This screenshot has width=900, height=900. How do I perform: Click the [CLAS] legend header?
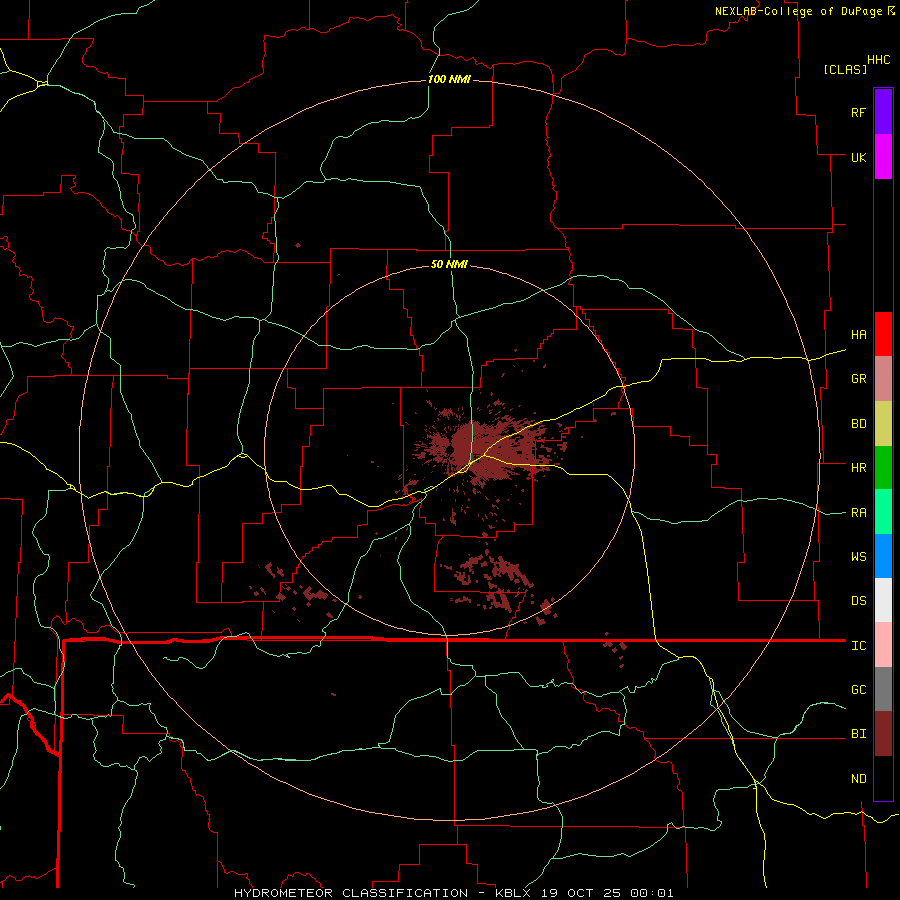coord(845,69)
